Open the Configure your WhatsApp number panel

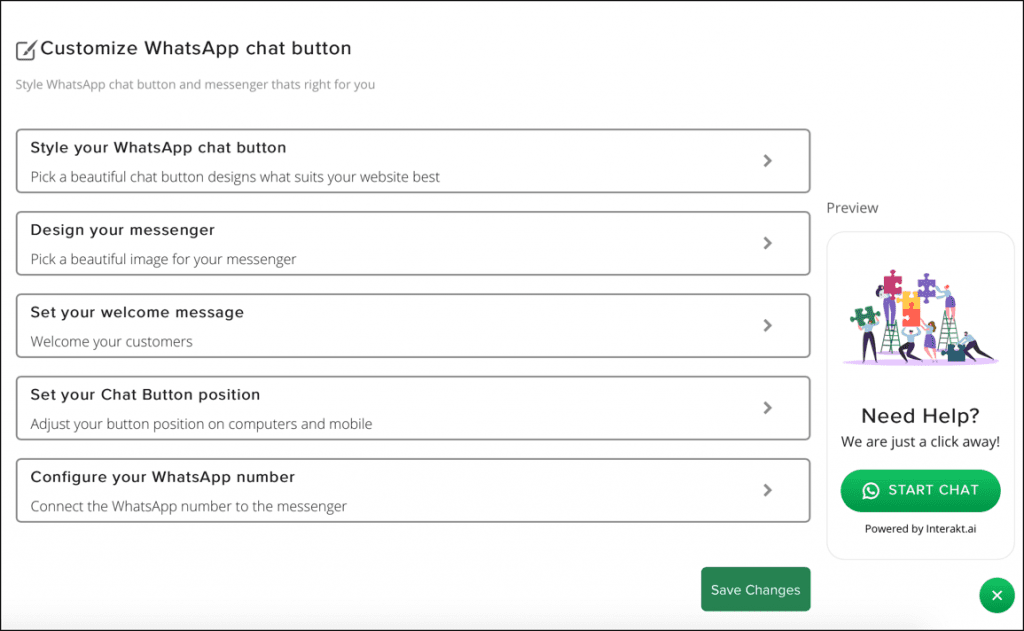(x=400, y=490)
